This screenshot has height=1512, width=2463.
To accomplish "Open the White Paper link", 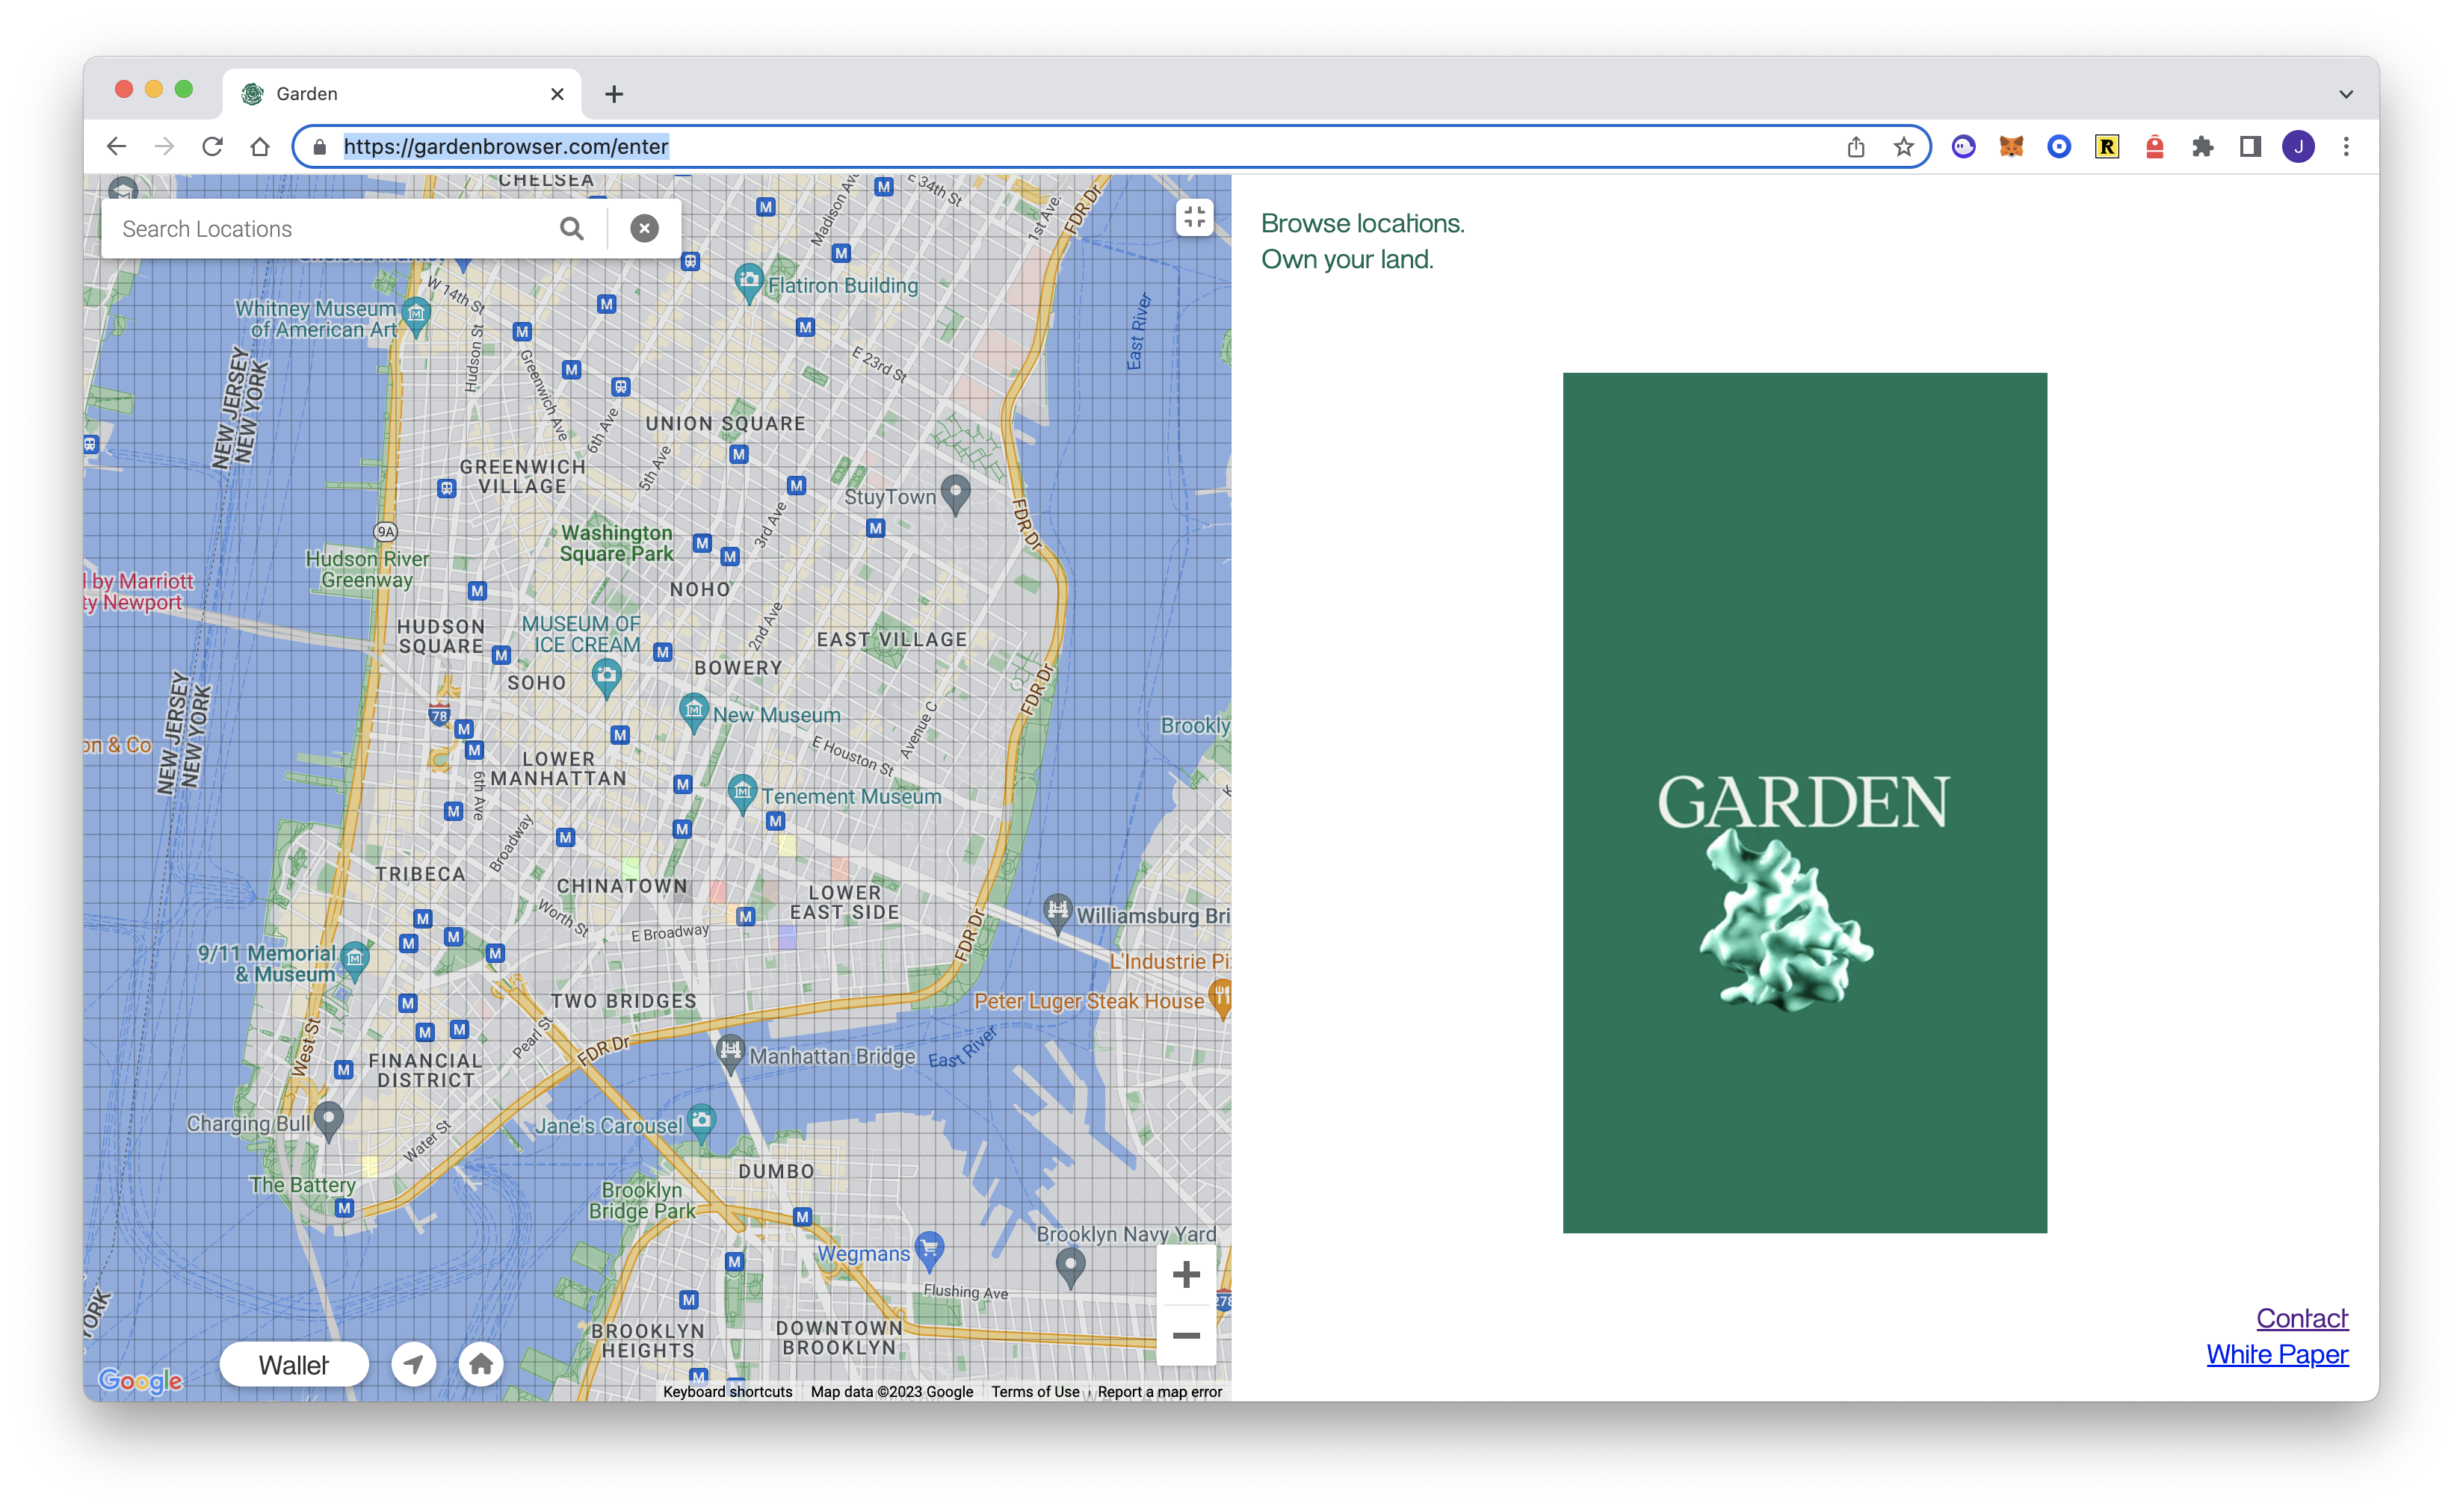I will (2277, 1354).
